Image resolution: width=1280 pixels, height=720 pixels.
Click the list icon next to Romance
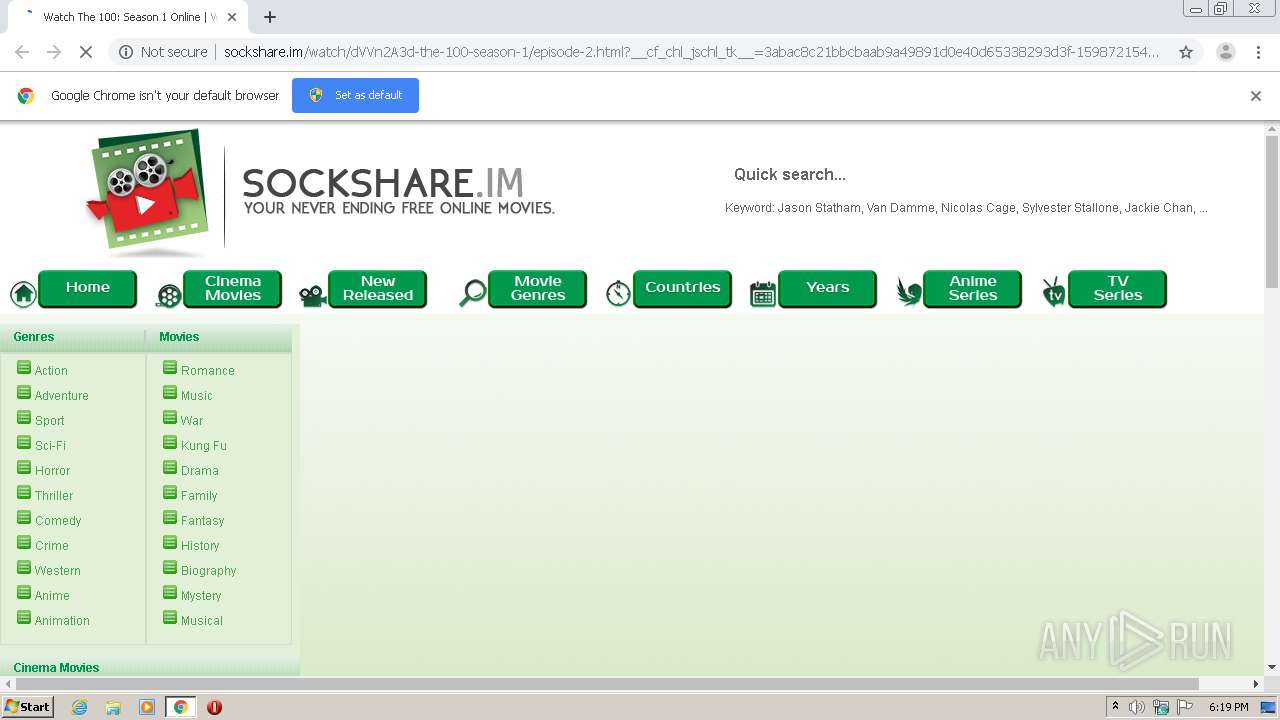point(170,368)
